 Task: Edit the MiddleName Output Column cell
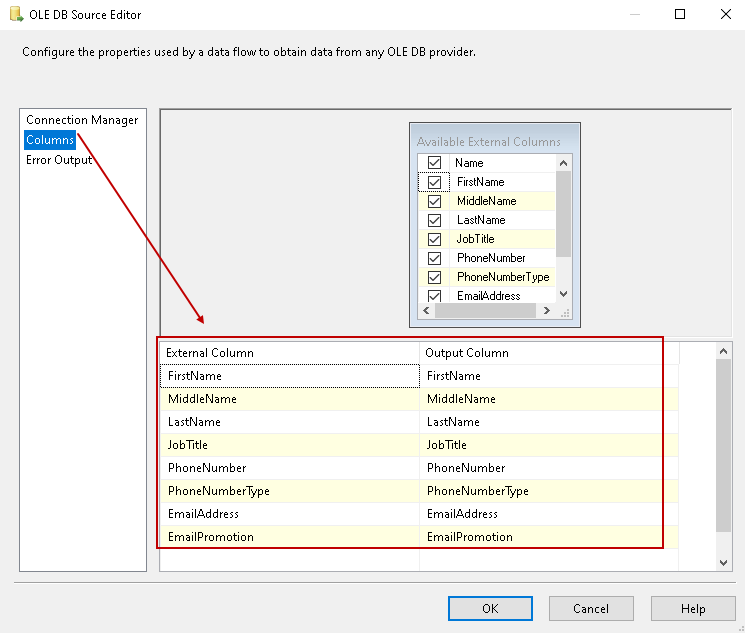[x=549, y=399]
